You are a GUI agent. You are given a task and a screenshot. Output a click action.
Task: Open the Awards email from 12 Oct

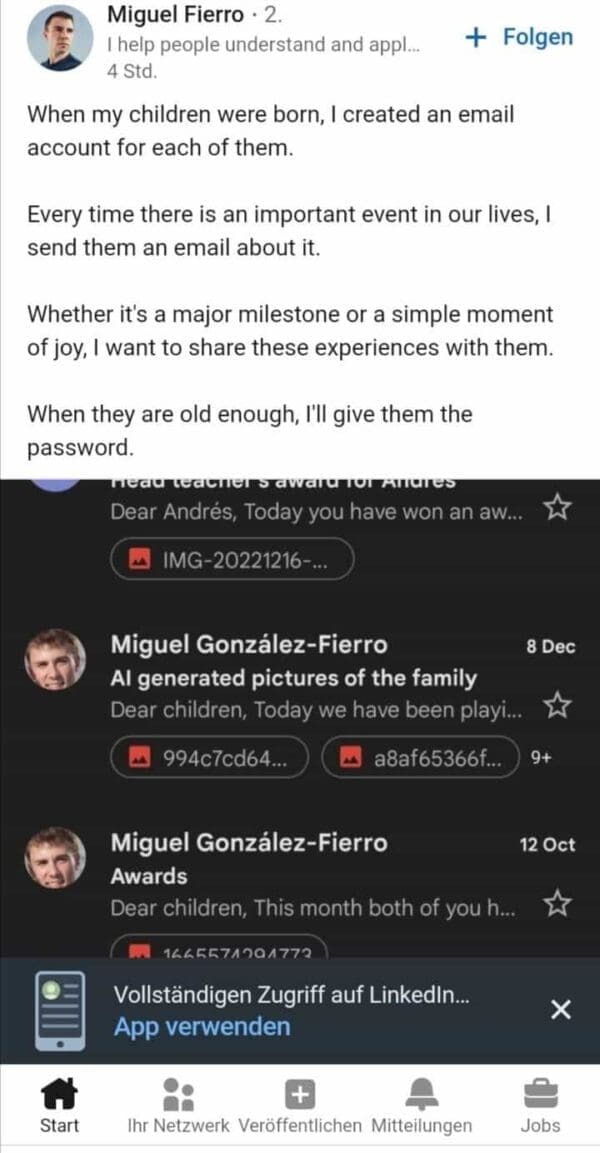coord(300,876)
